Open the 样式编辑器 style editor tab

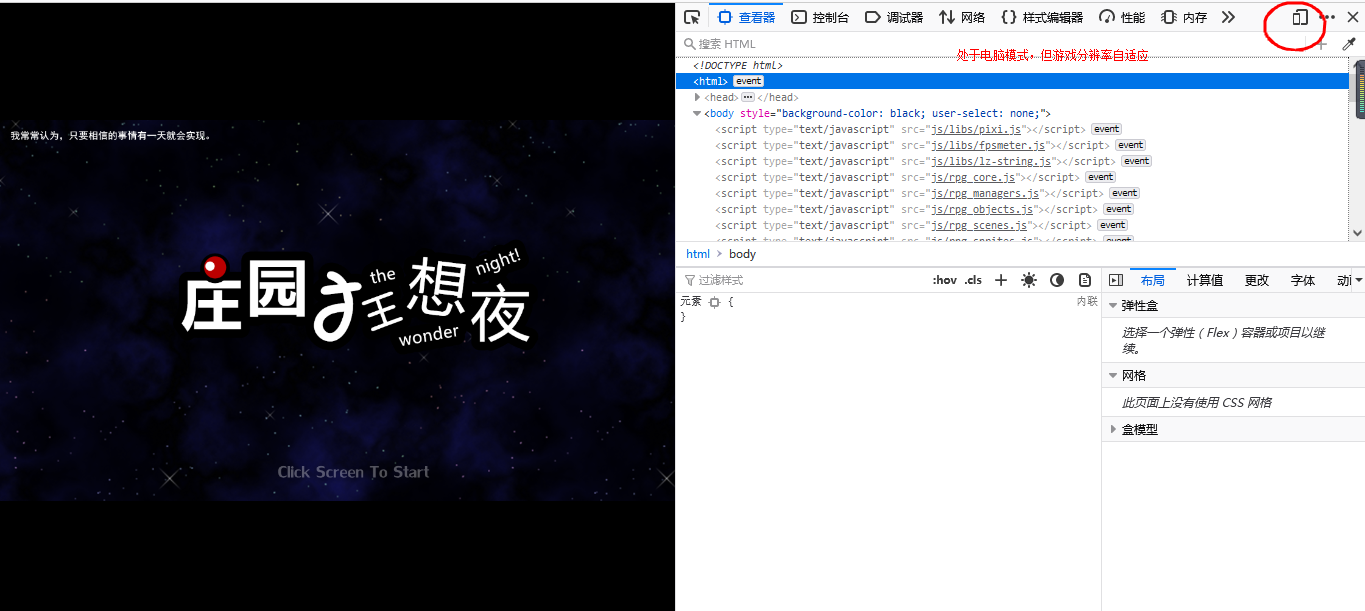1042,17
